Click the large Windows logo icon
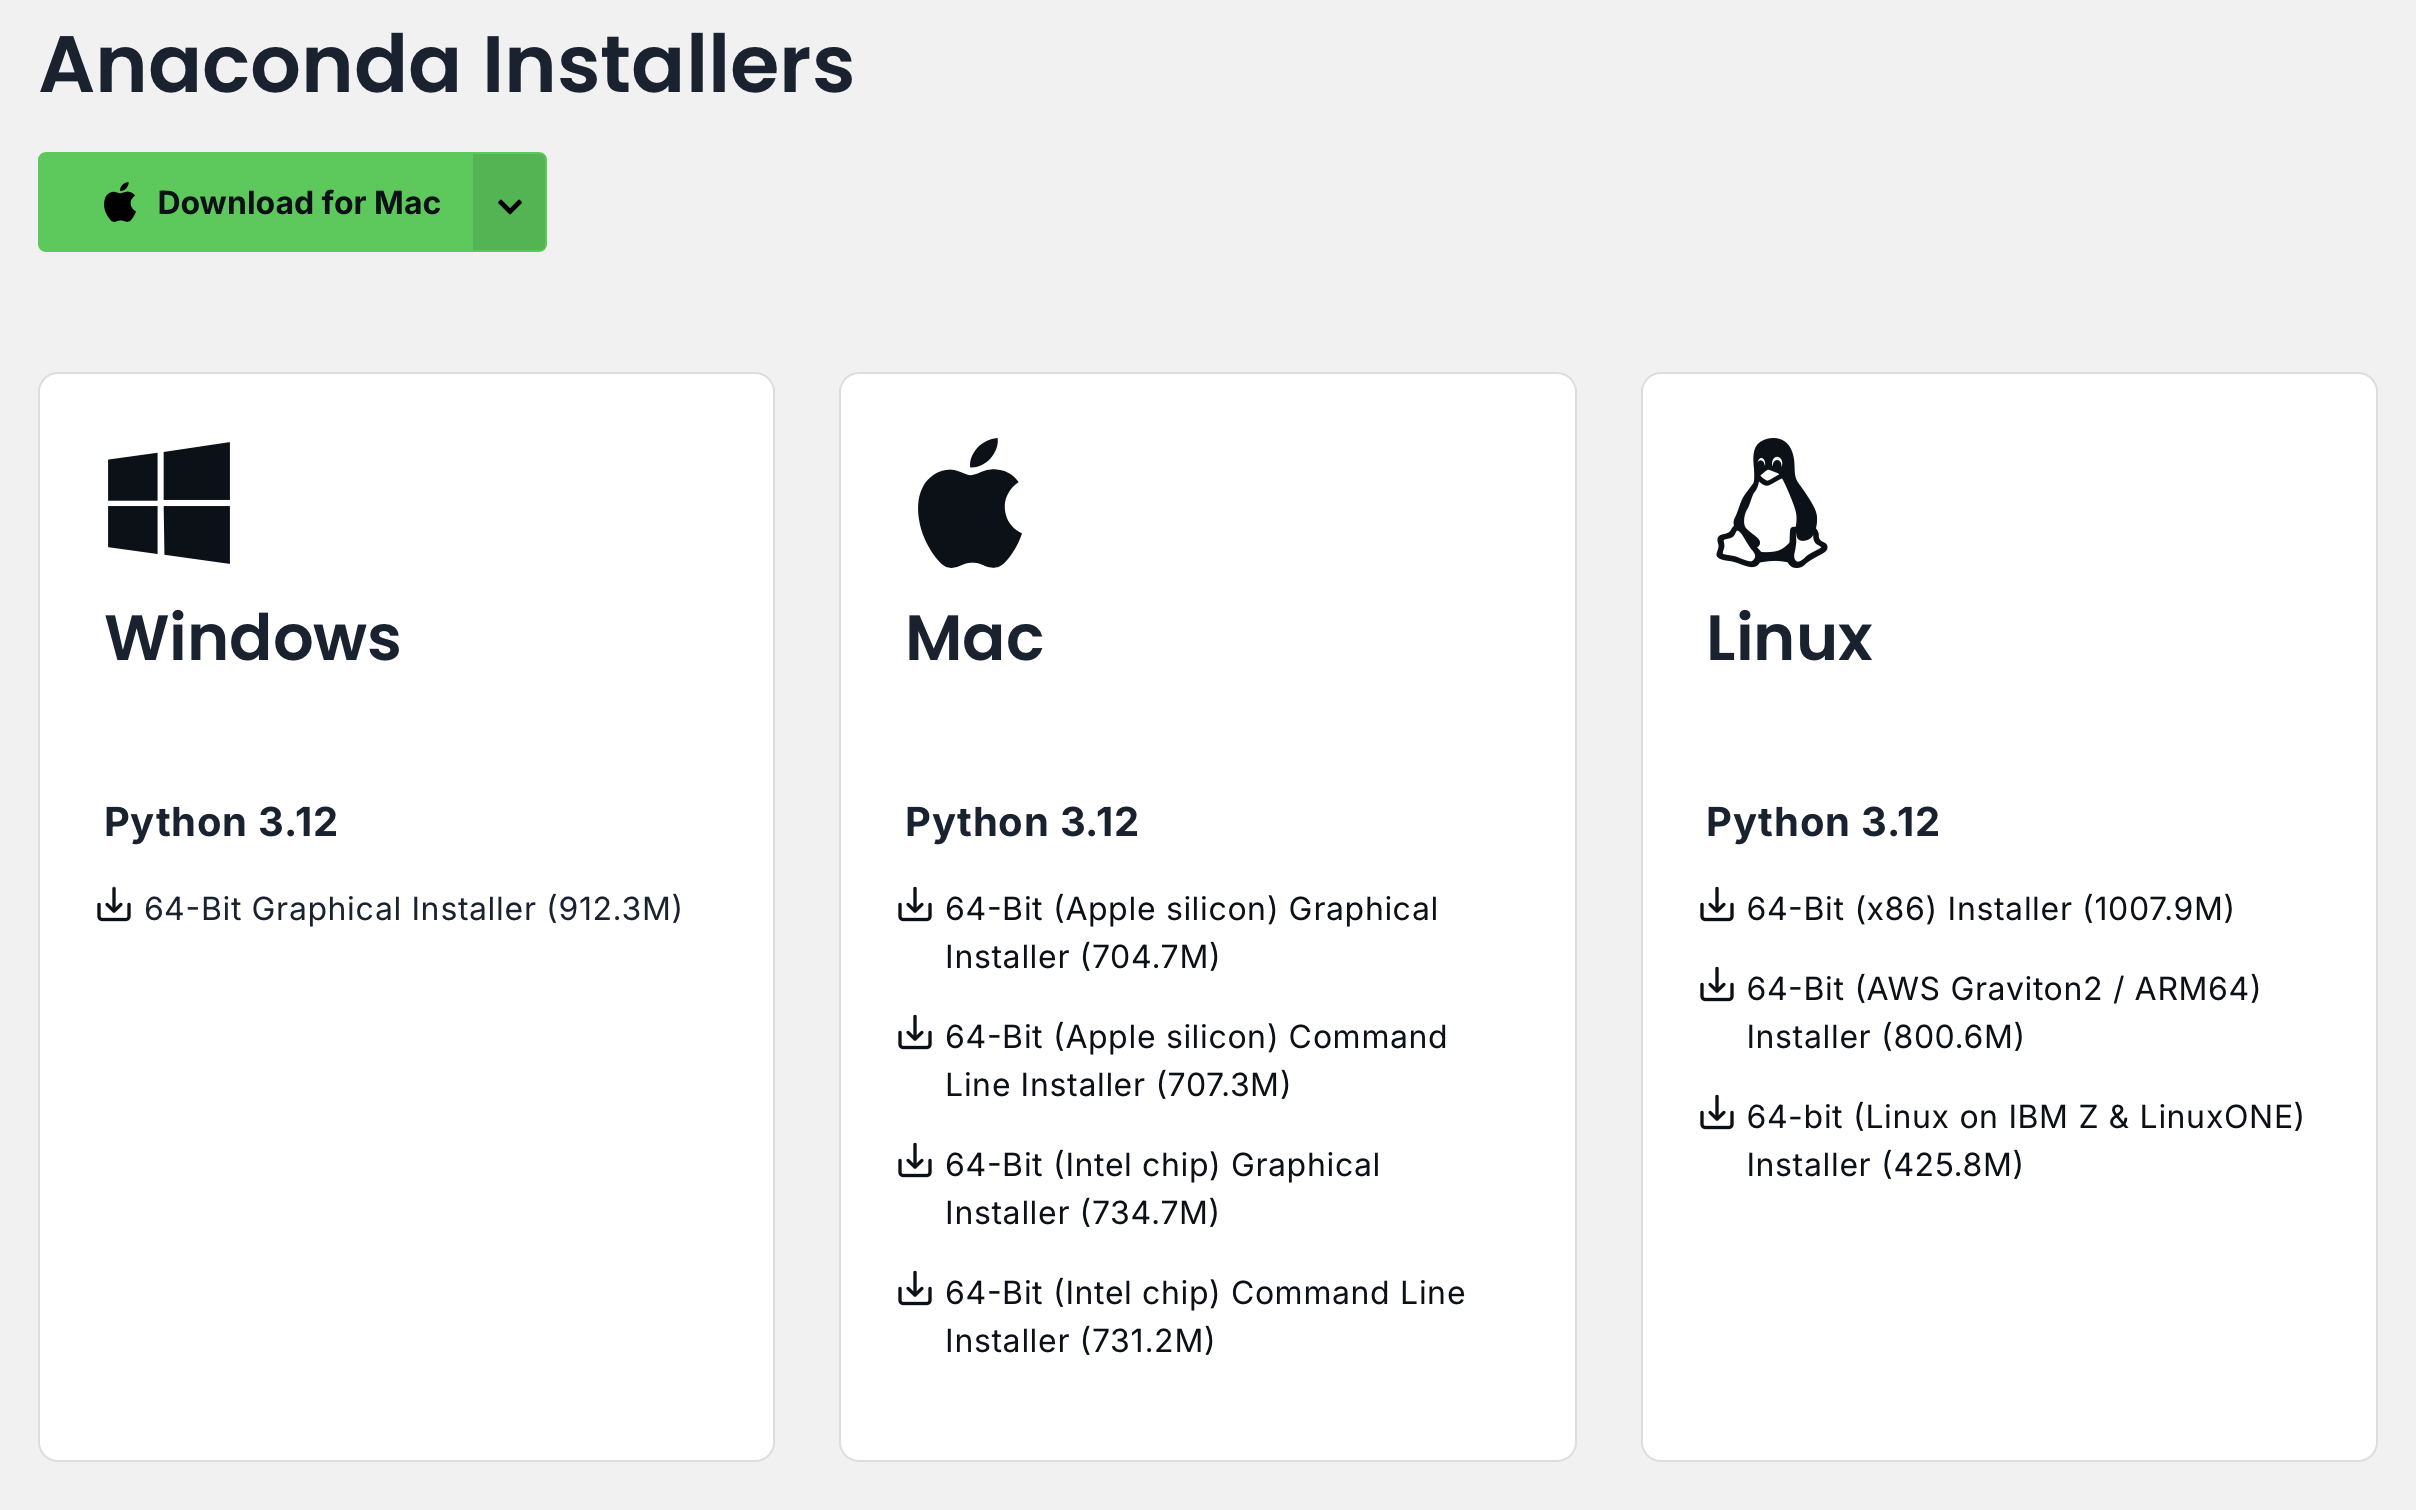Screen dimensions: 2416x1510 click(169, 503)
